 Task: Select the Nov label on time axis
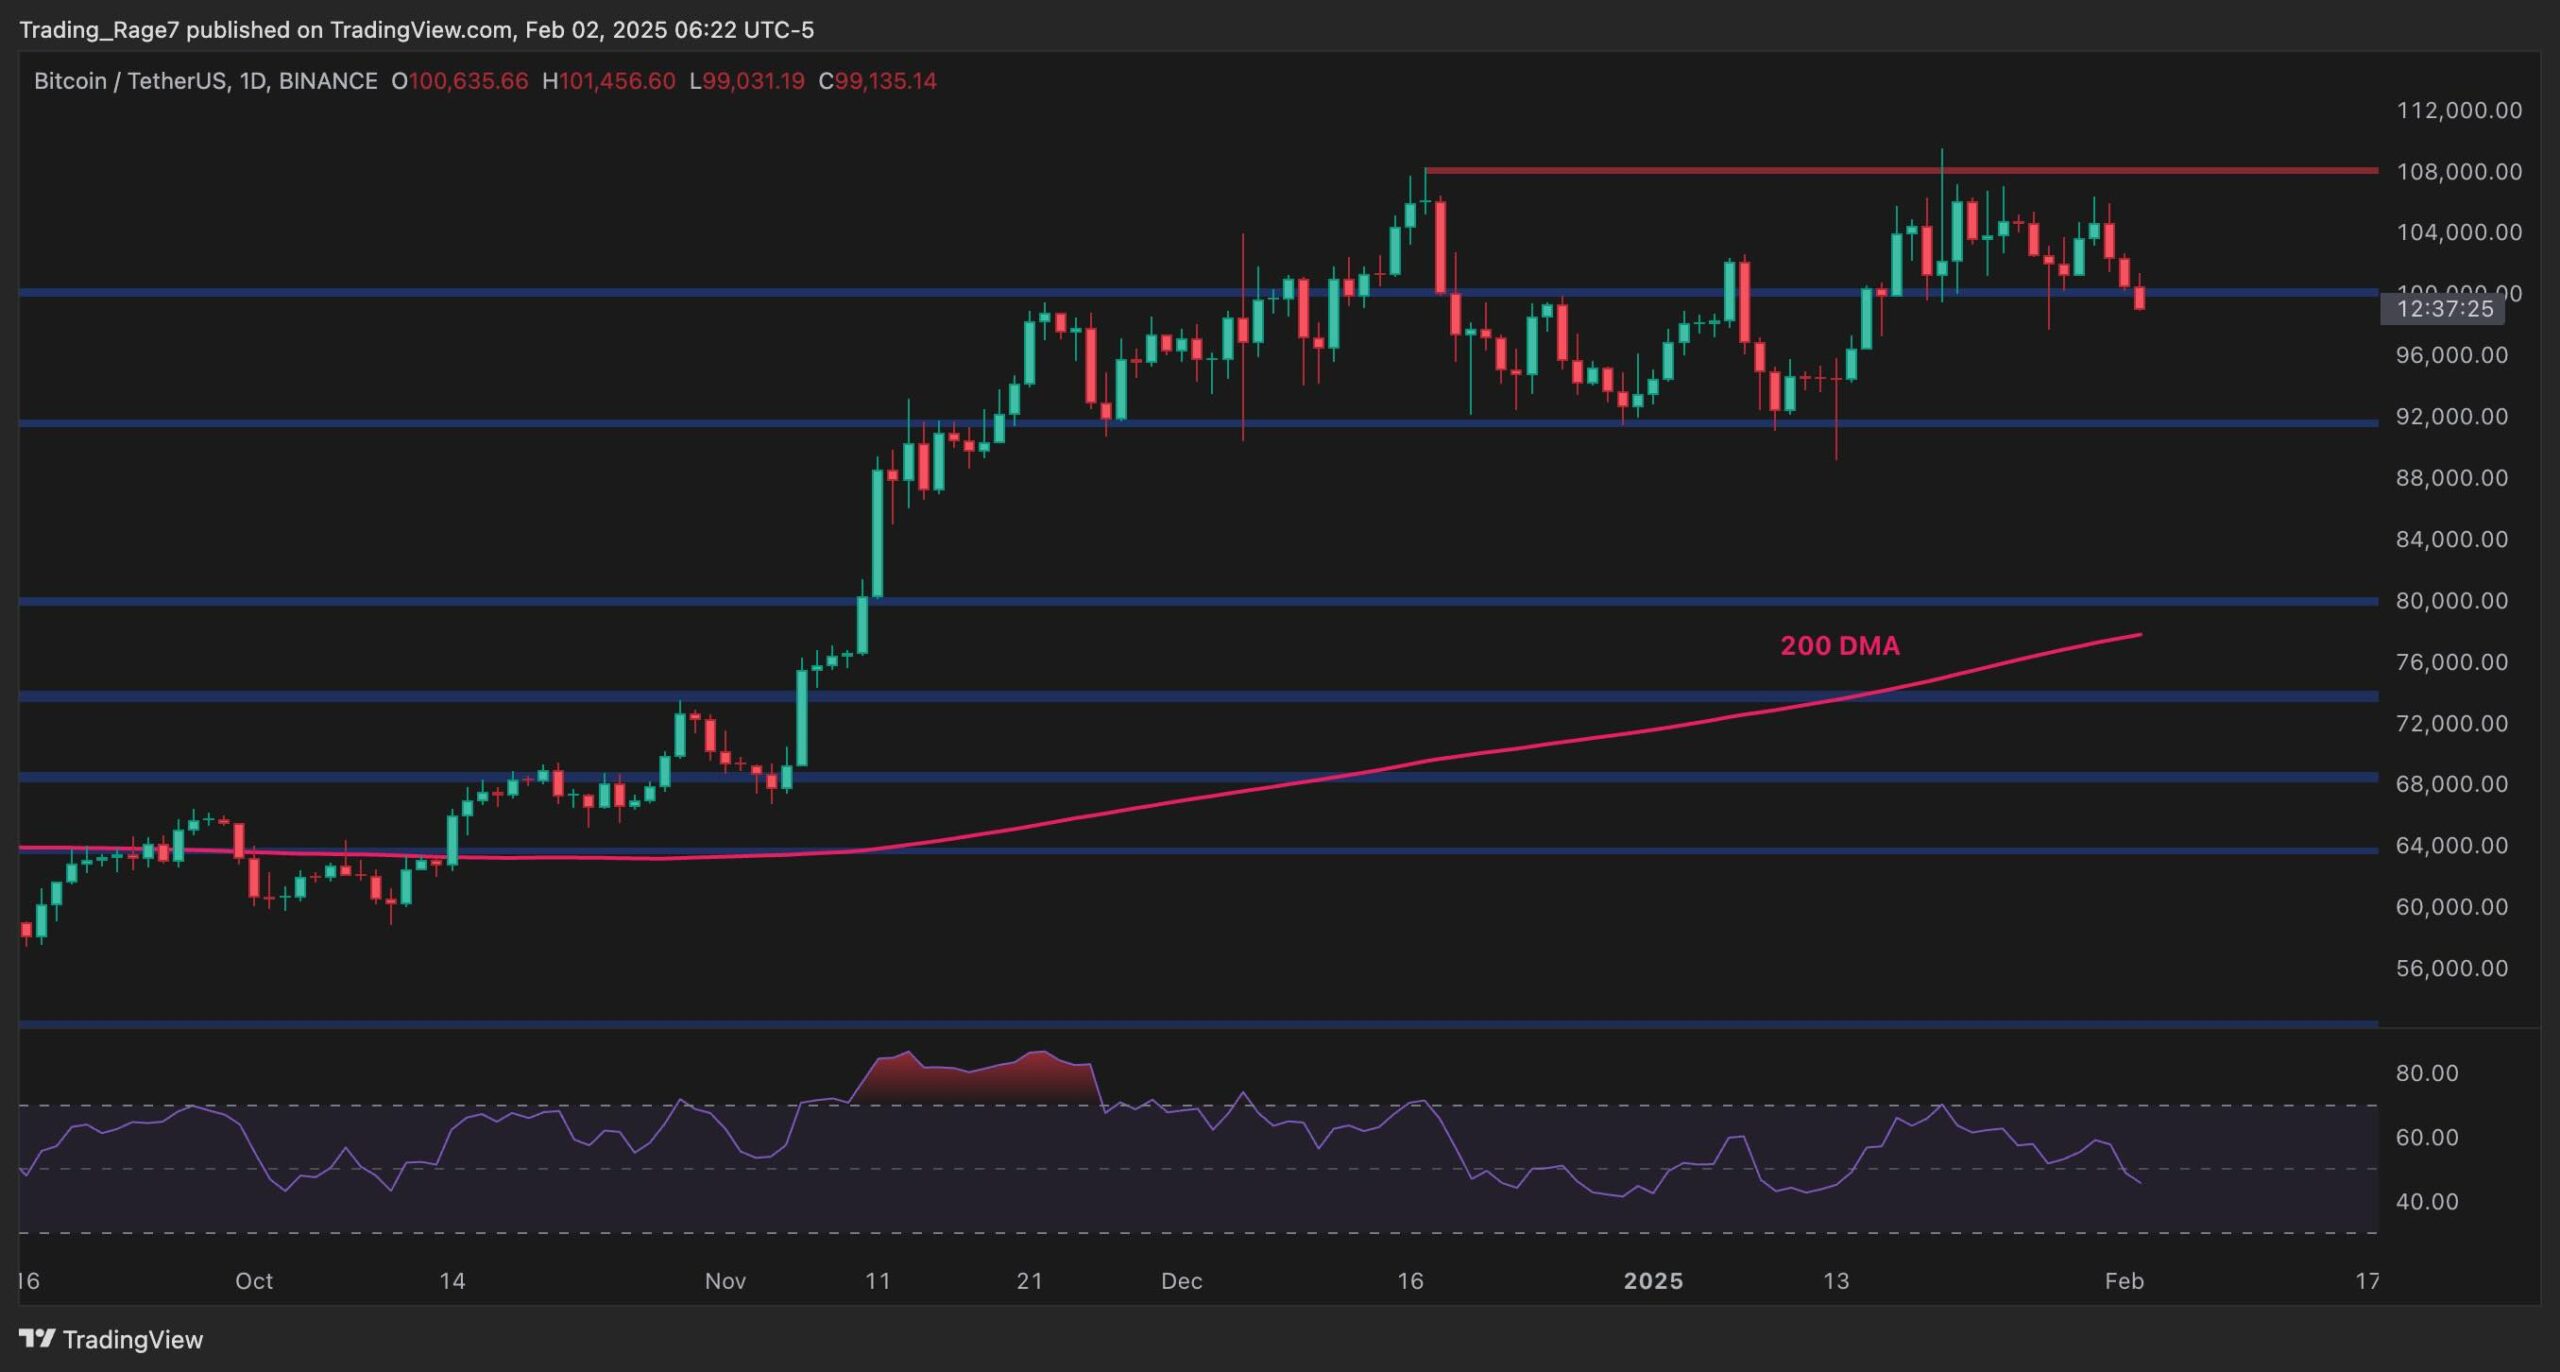click(725, 1281)
